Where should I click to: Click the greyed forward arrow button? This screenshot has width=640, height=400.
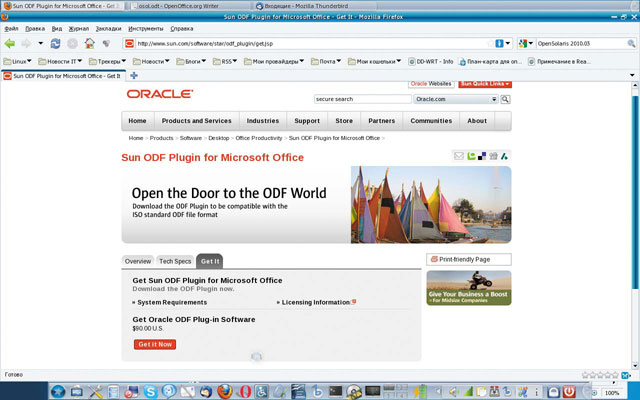[x=26, y=43]
